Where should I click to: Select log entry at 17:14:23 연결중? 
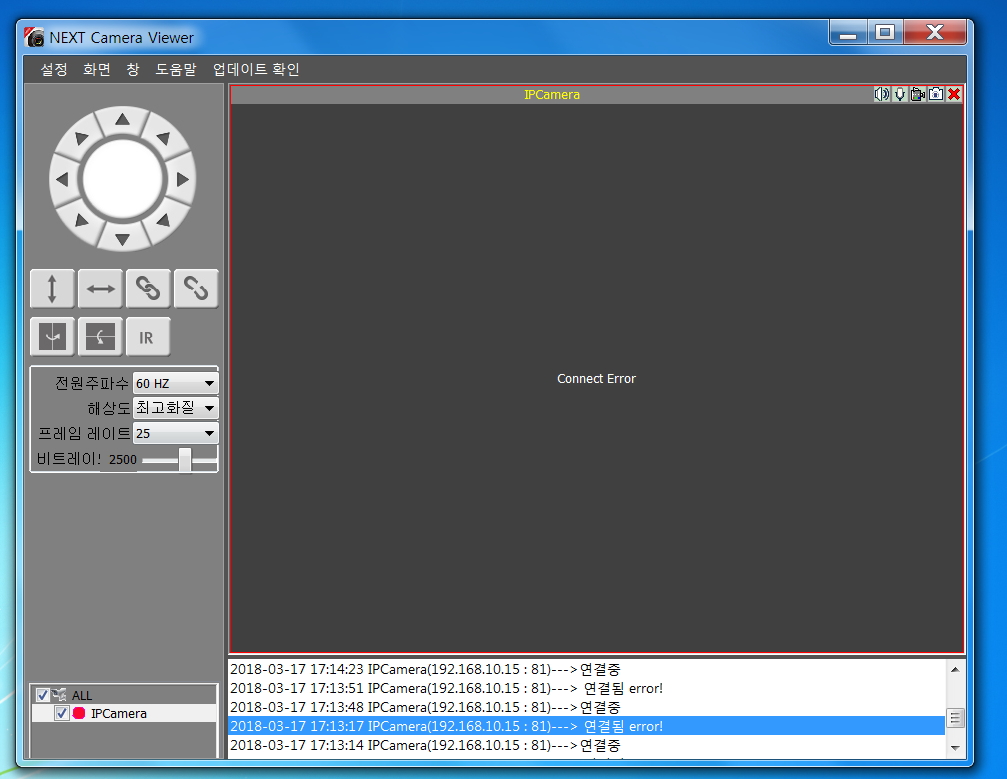(x=587, y=669)
